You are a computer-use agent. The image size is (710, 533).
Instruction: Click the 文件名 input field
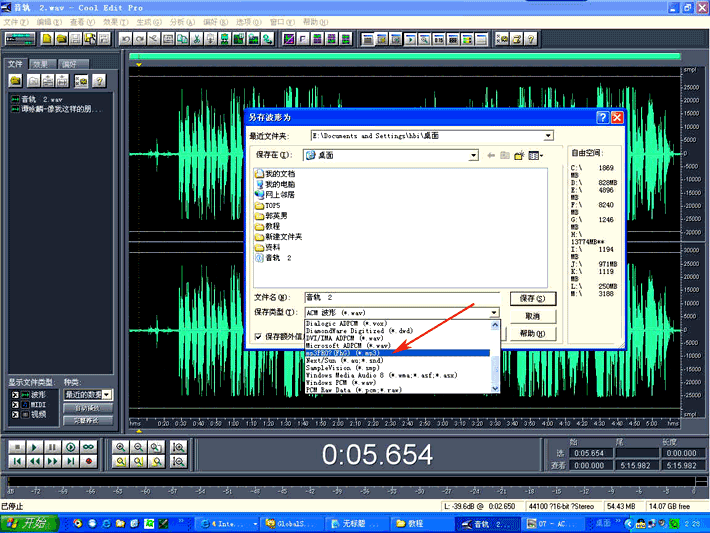coord(400,297)
